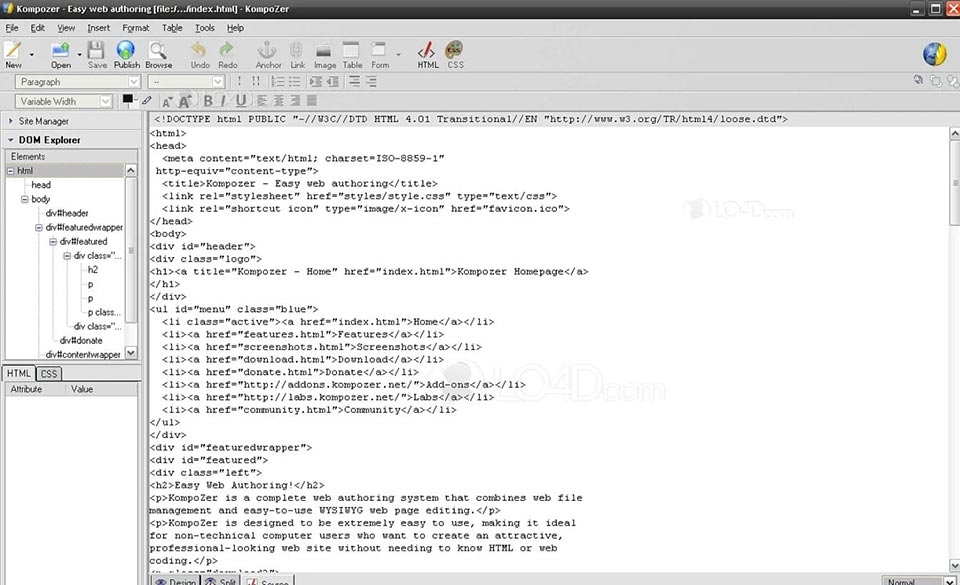Collapse the body node in DOM tree
The image size is (960, 585).
(24, 199)
